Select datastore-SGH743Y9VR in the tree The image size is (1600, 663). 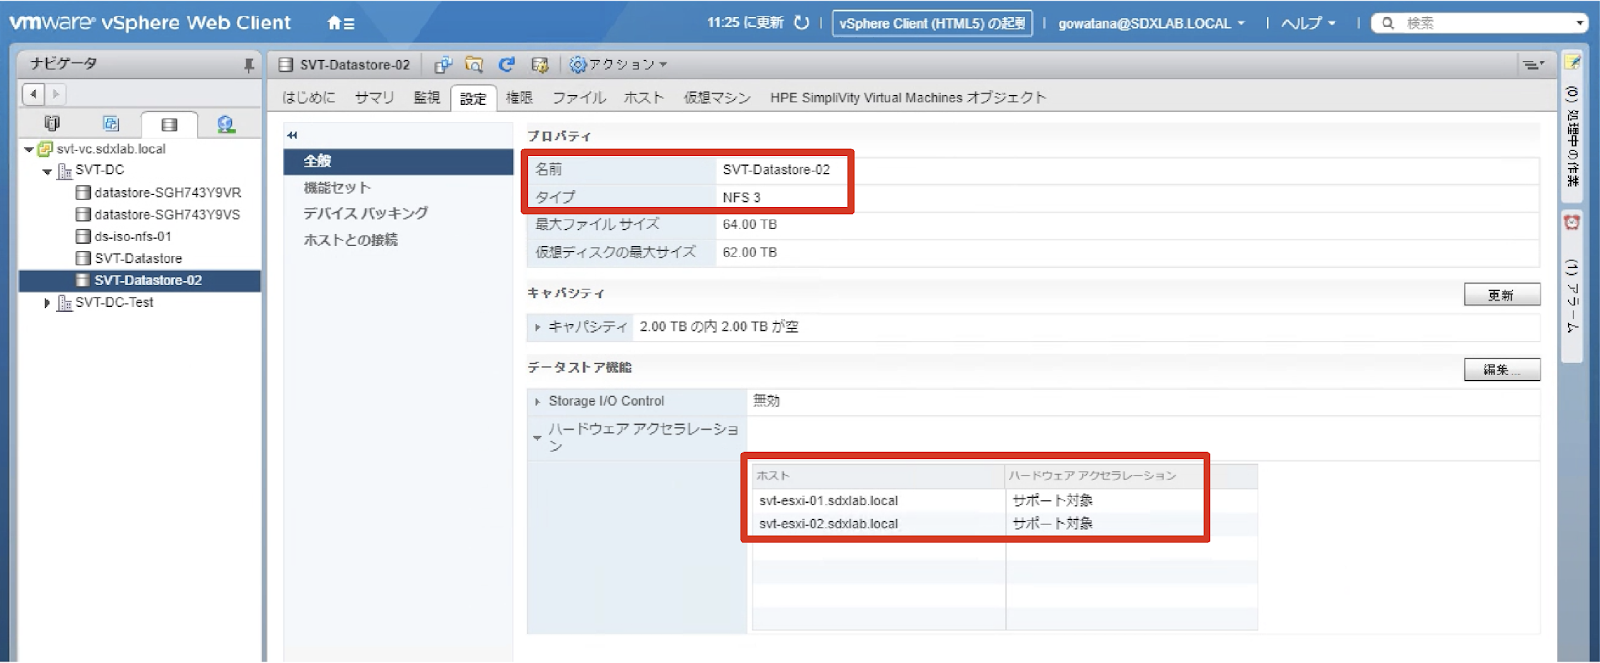coord(168,193)
